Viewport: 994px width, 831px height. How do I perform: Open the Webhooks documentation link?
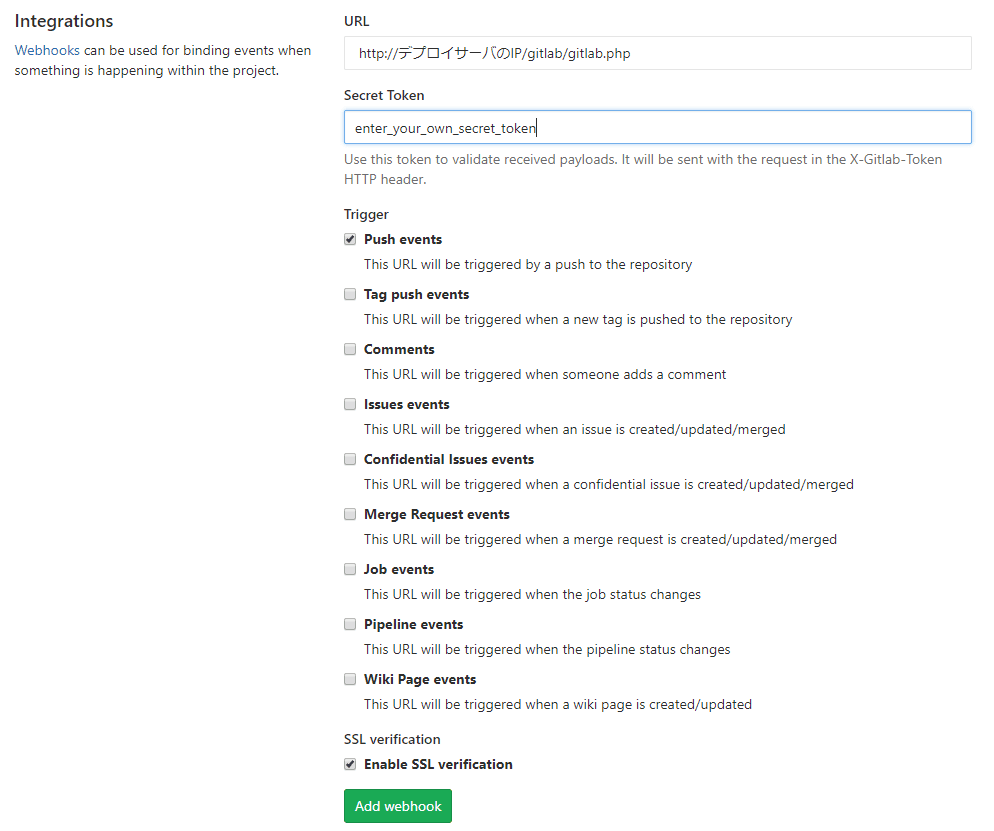point(46,50)
